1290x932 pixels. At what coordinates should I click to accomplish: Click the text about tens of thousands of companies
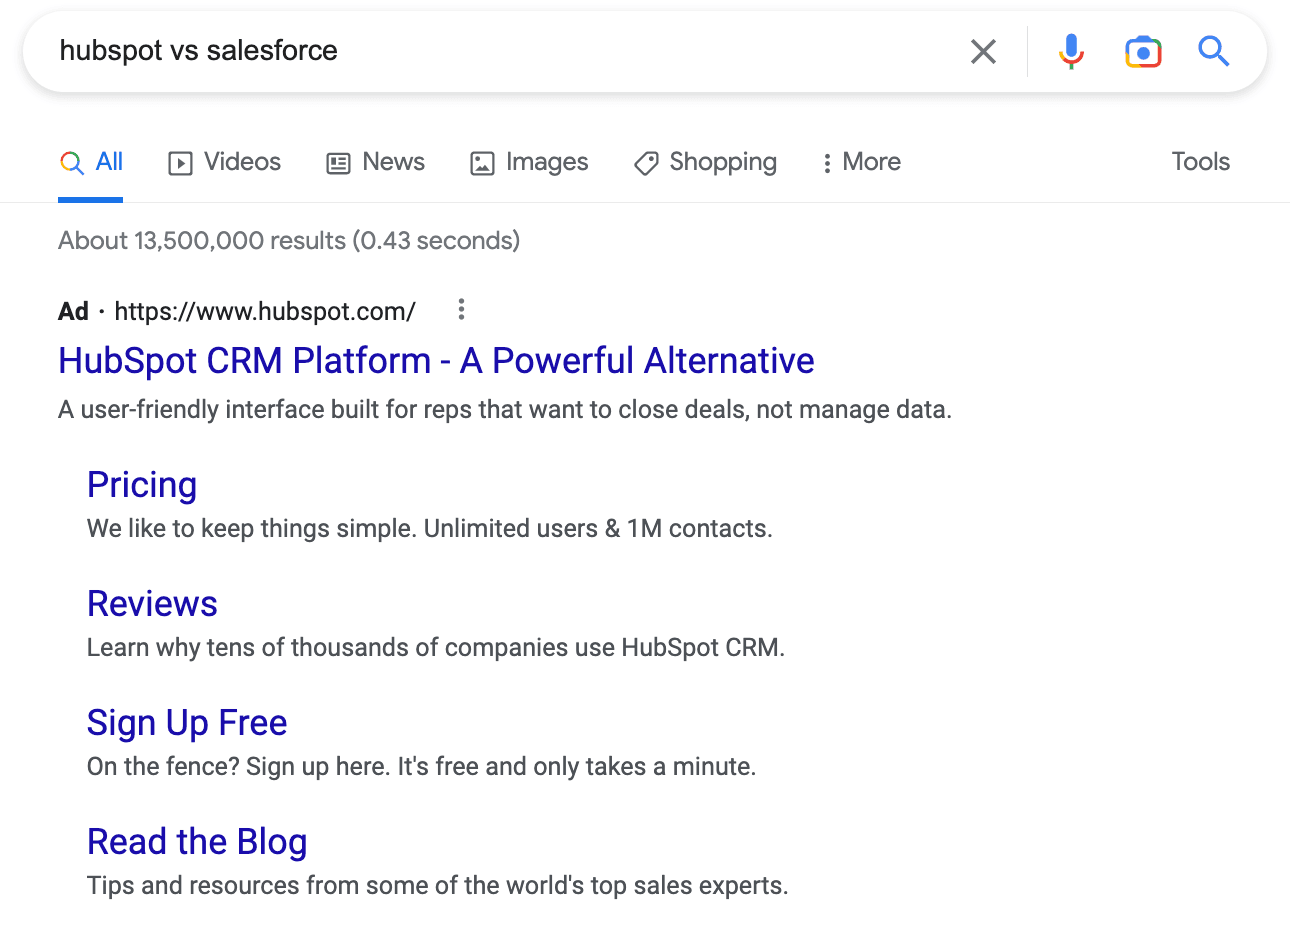pyautogui.click(x=436, y=648)
